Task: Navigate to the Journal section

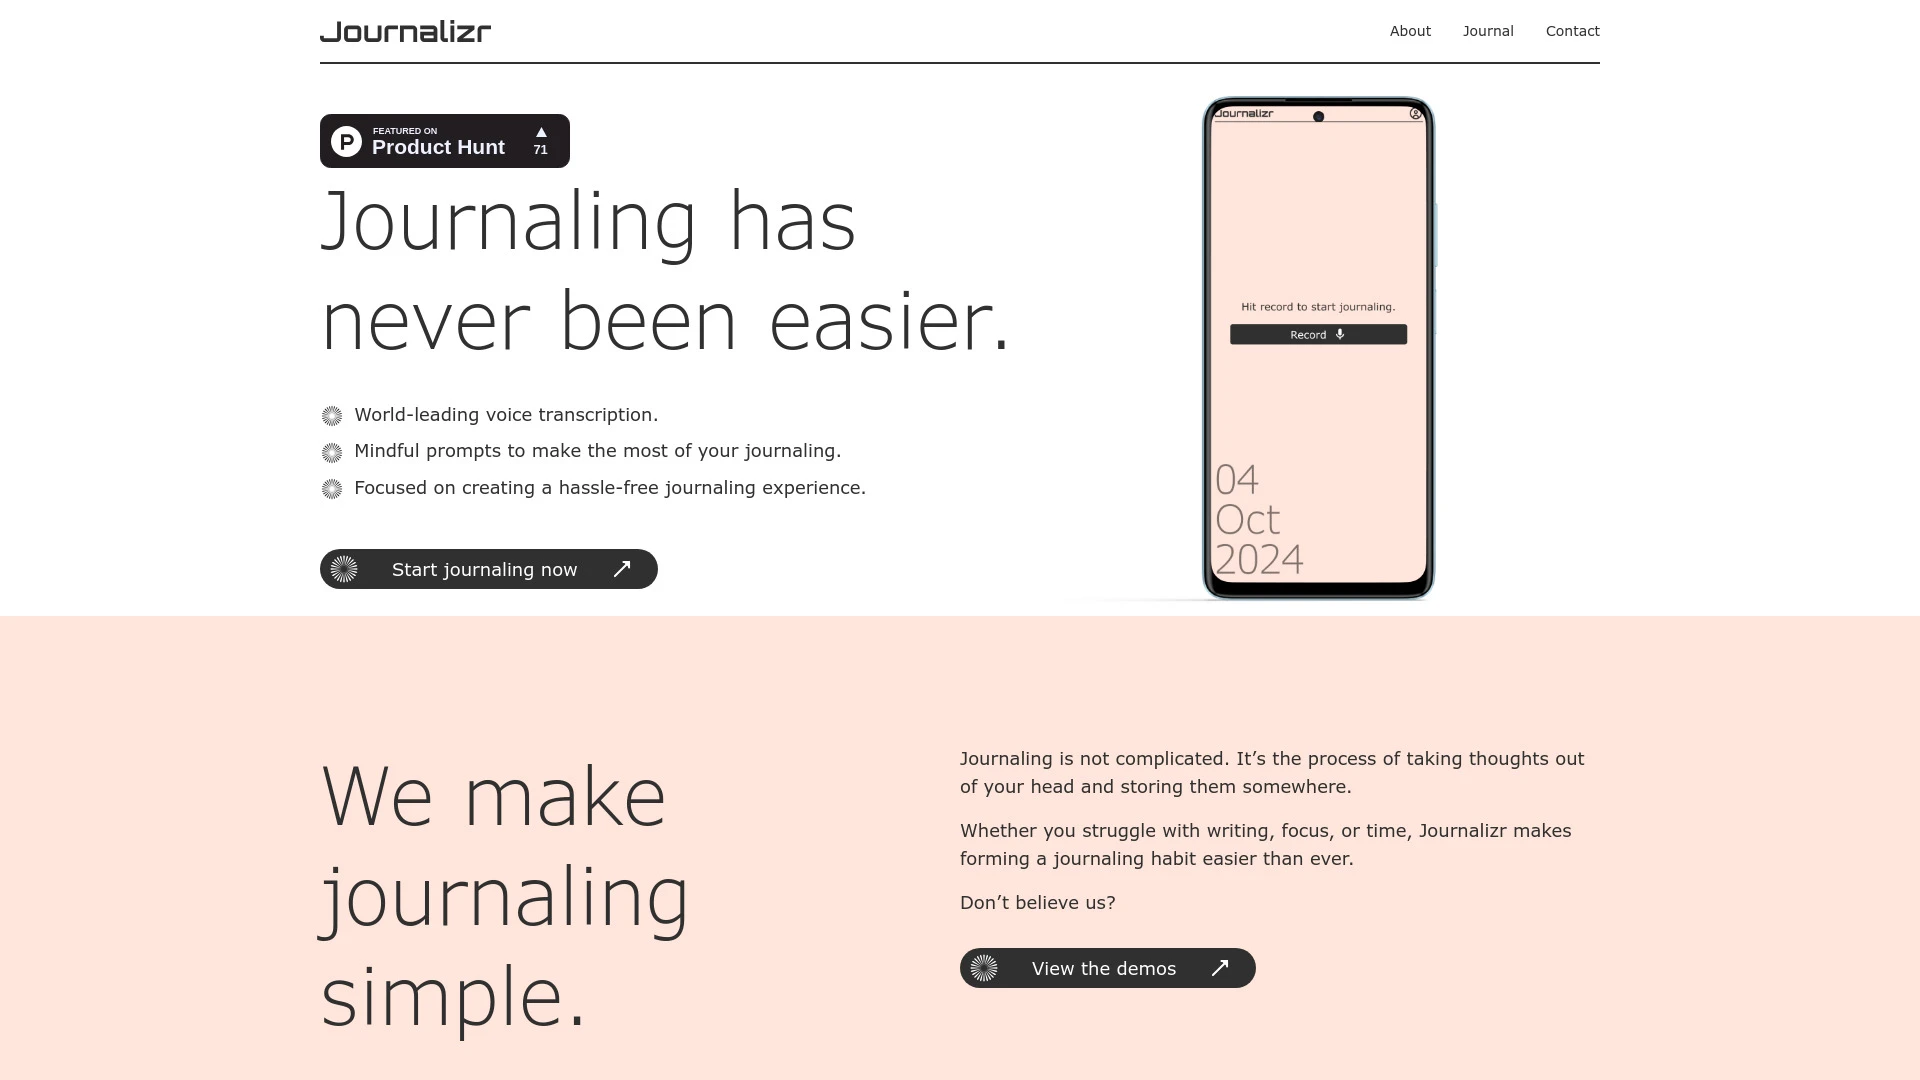Action: coord(1487,30)
